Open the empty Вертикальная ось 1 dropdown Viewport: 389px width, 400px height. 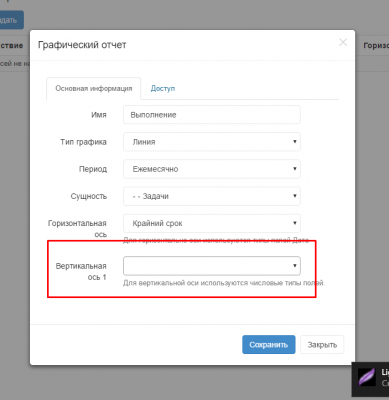point(212,266)
